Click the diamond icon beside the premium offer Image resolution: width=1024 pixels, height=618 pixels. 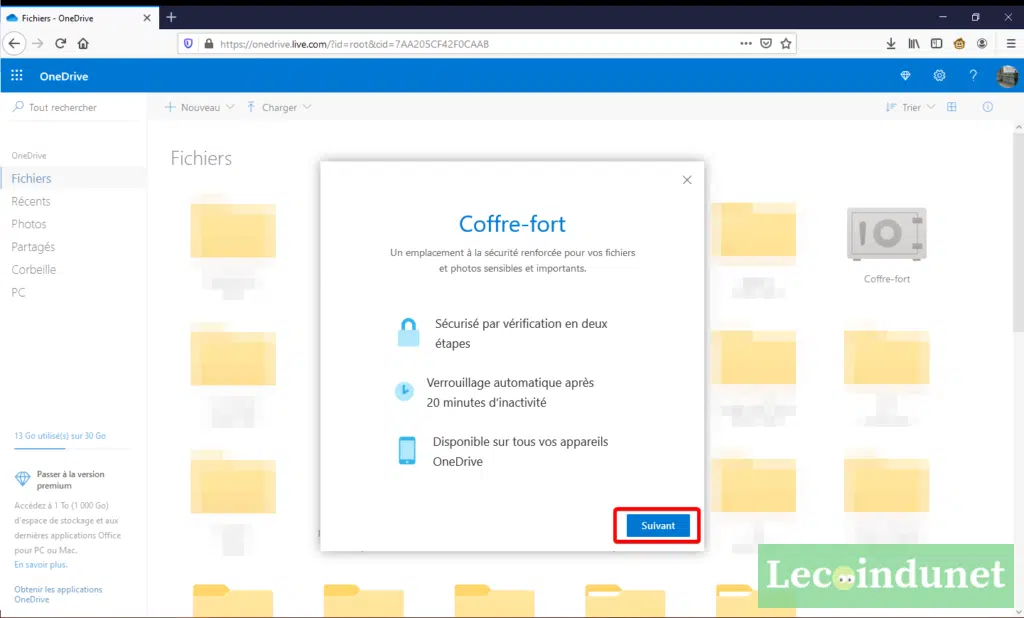pos(22,479)
